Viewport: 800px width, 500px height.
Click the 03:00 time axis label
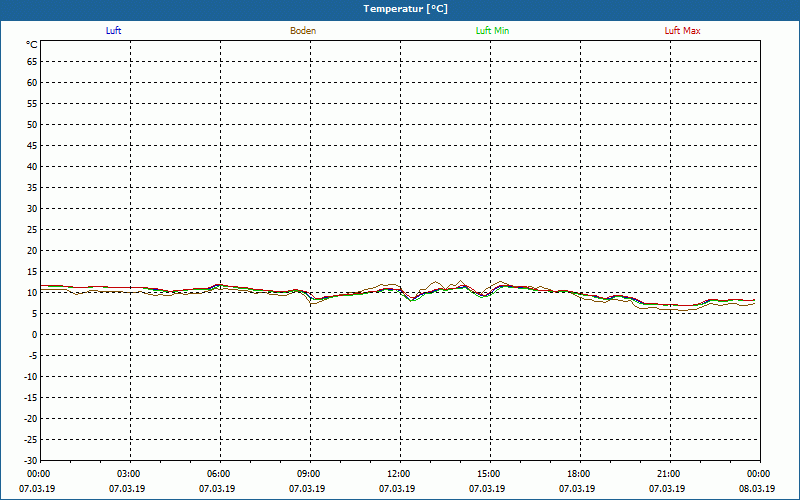tap(130, 474)
